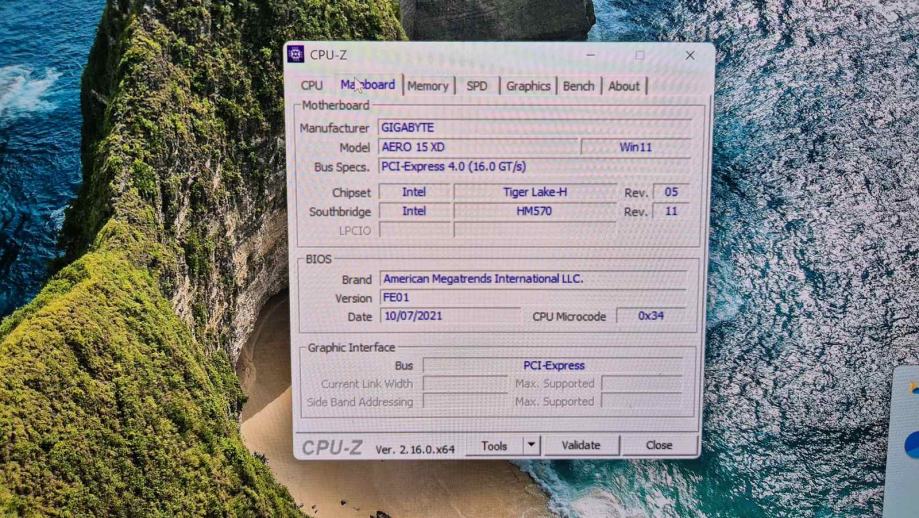Click the empty Current Link Width field
The width and height of the screenshot is (919, 518).
(465, 384)
